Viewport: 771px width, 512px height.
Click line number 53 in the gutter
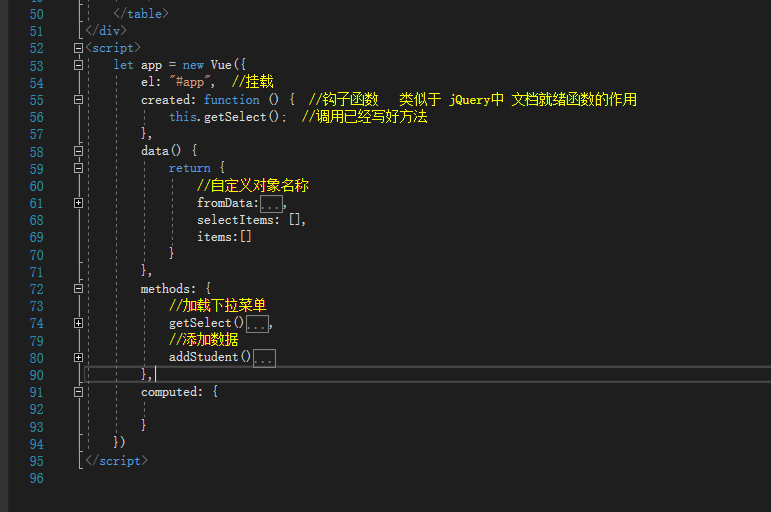[36, 66]
